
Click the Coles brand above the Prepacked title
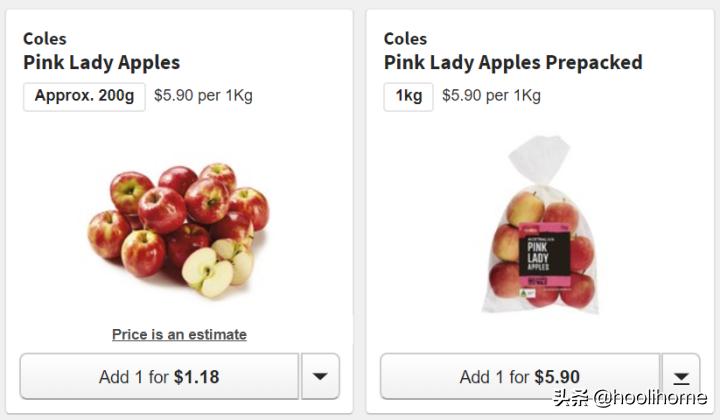pyautogui.click(x=405, y=39)
